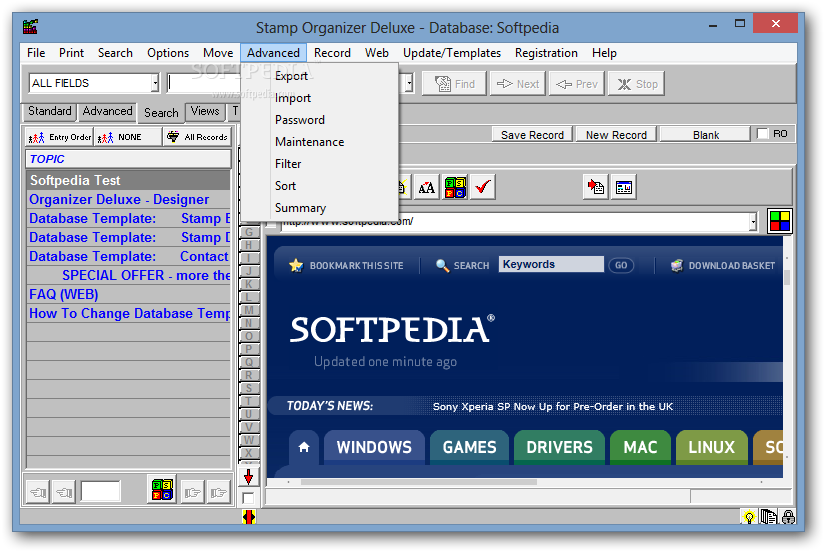Image resolution: width=825 pixels, height=552 pixels.
Task: Go to first record with leftmost hand button
Action: [x=38, y=493]
